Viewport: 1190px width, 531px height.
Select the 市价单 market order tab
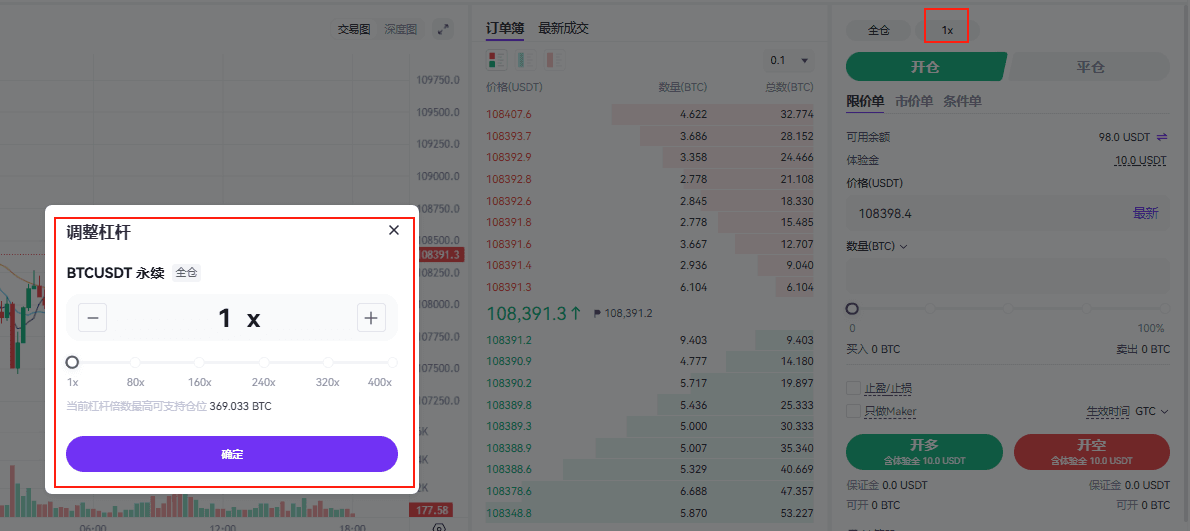[x=913, y=101]
